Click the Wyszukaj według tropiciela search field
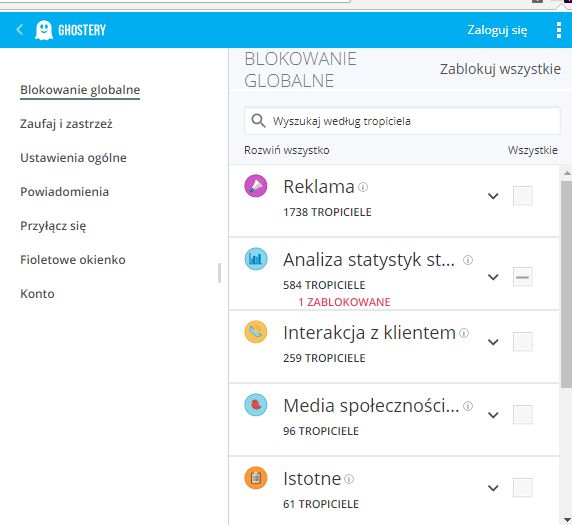This screenshot has height=525, width=572. [x=402, y=121]
